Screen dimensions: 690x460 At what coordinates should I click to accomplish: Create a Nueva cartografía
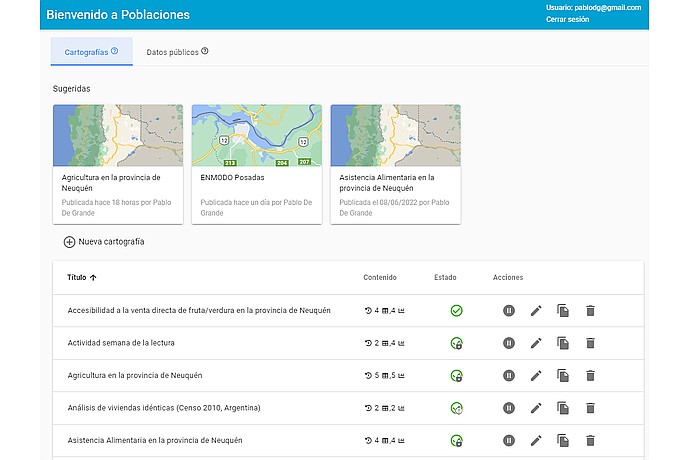pos(104,242)
